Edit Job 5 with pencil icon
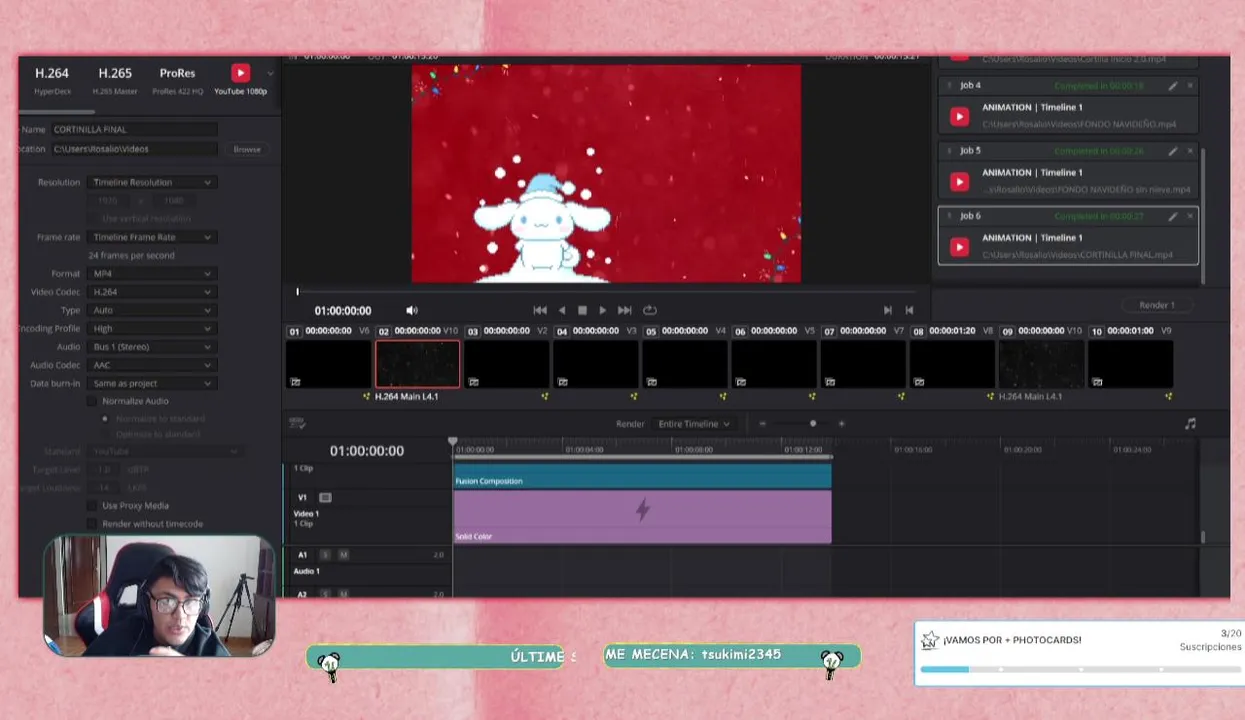Screen dimensions: 1245x720 (x=1173, y=151)
